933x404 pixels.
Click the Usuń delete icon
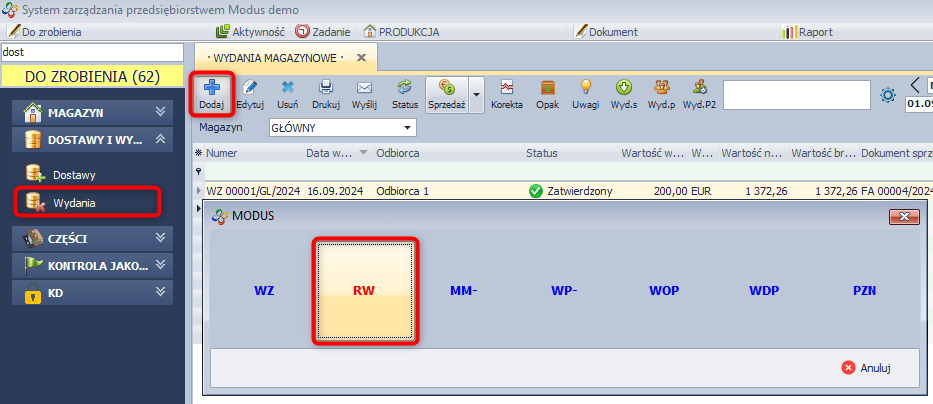click(x=287, y=87)
